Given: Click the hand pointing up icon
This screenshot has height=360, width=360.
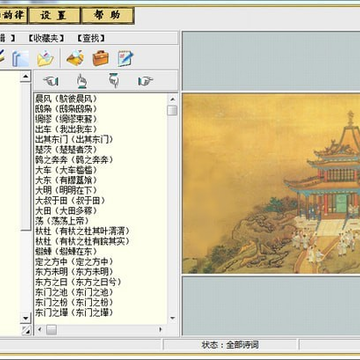Looking at the screenshot, I should tap(82, 81).
